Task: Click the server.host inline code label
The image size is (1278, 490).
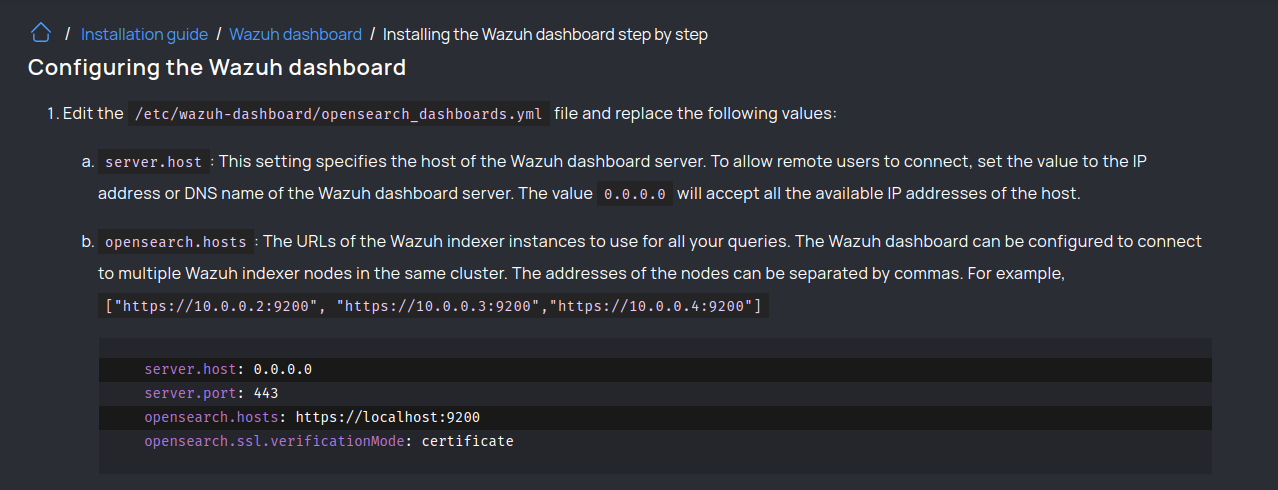Action: coord(154,162)
